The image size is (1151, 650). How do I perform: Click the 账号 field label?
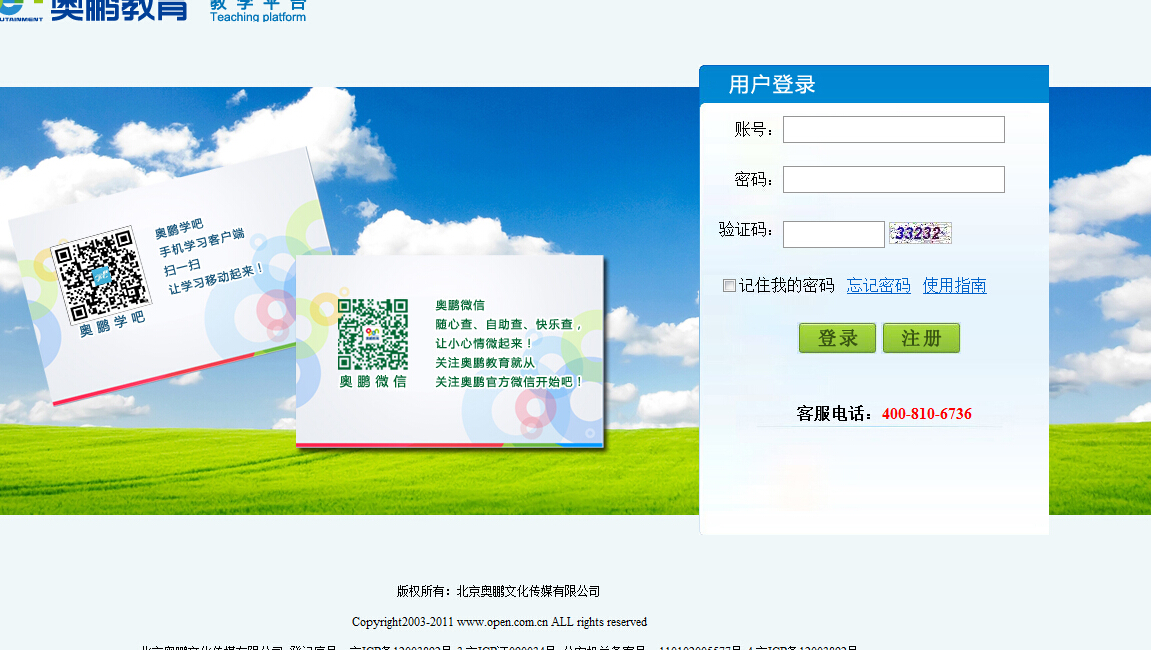[753, 129]
